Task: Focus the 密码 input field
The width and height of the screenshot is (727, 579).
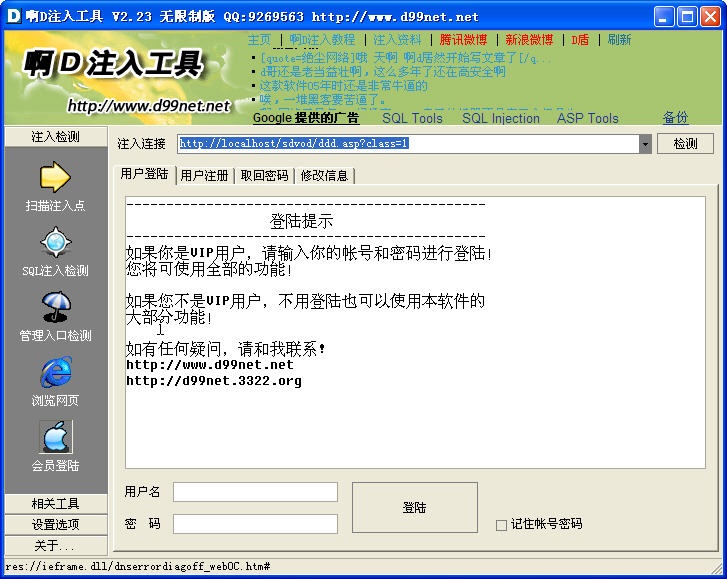Action: (x=255, y=524)
